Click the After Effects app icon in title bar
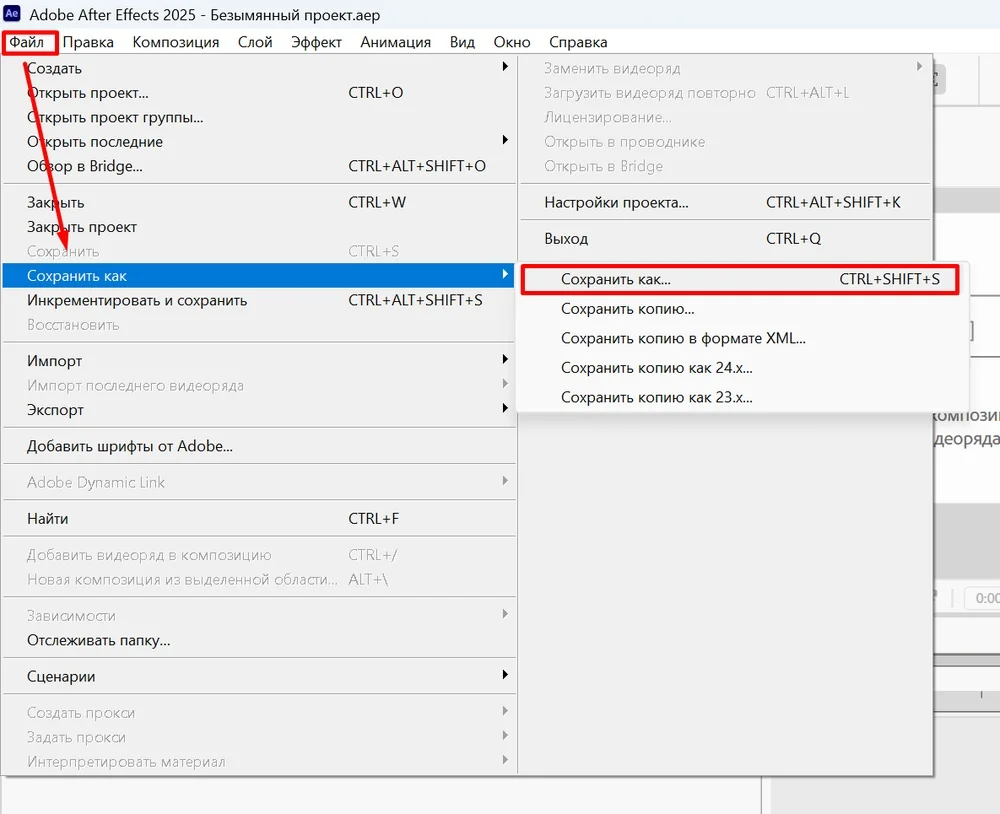Image resolution: width=1000 pixels, height=814 pixels. [x=13, y=15]
